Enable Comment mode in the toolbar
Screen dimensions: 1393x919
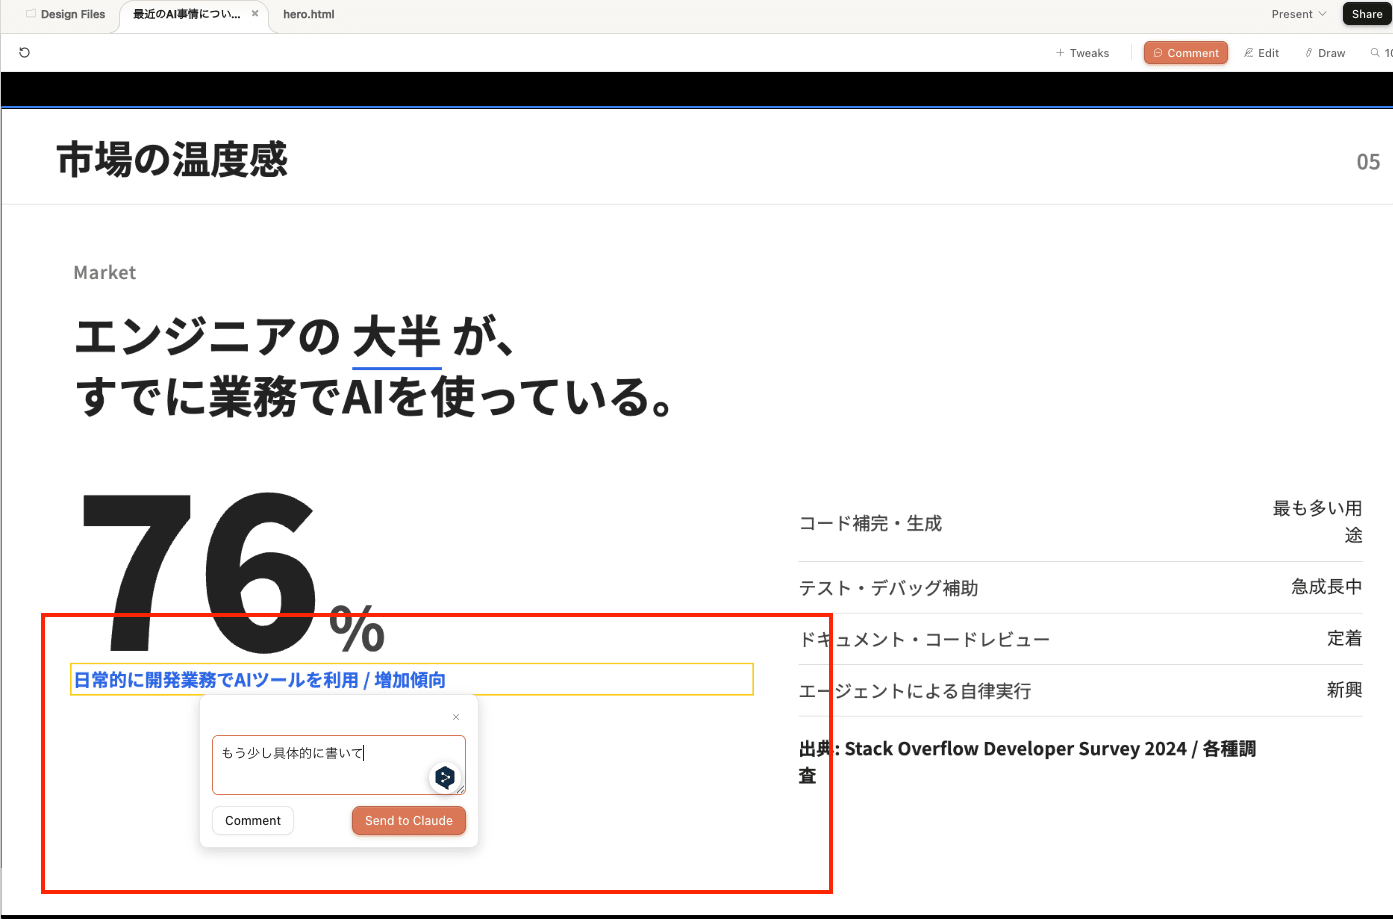click(x=1185, y=52)
